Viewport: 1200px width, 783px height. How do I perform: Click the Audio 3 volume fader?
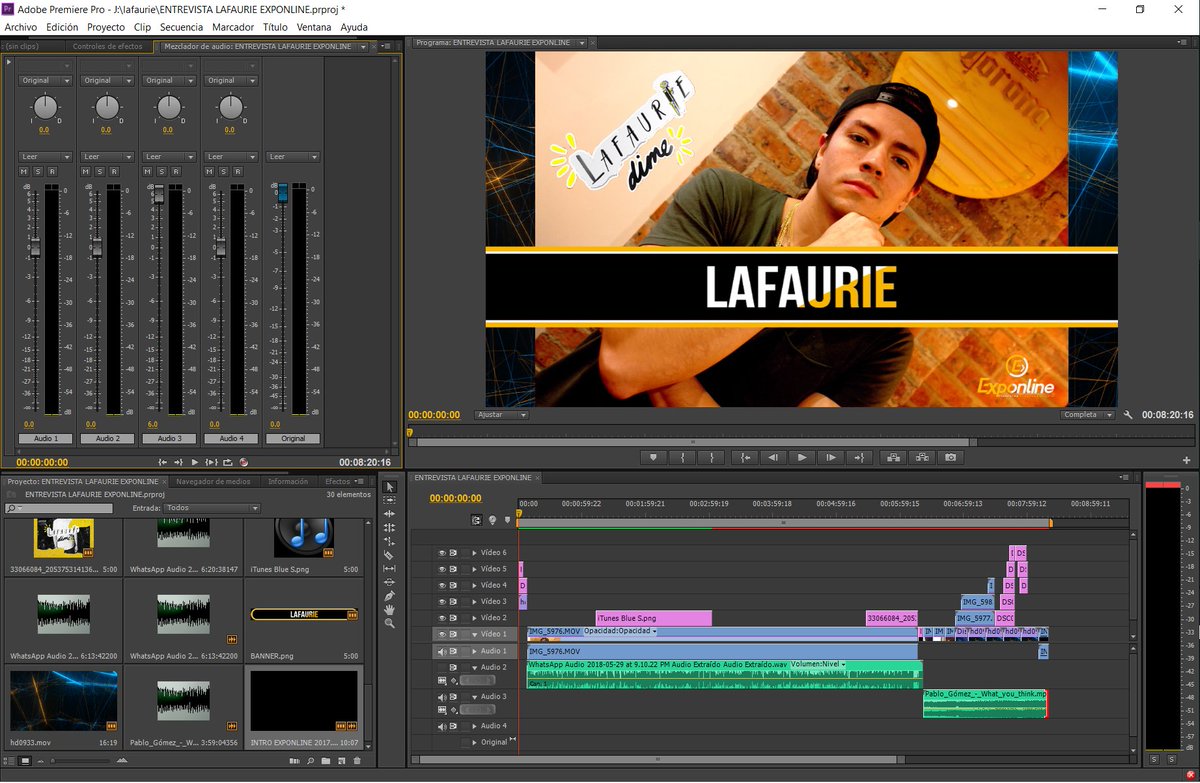click(157, 193)
